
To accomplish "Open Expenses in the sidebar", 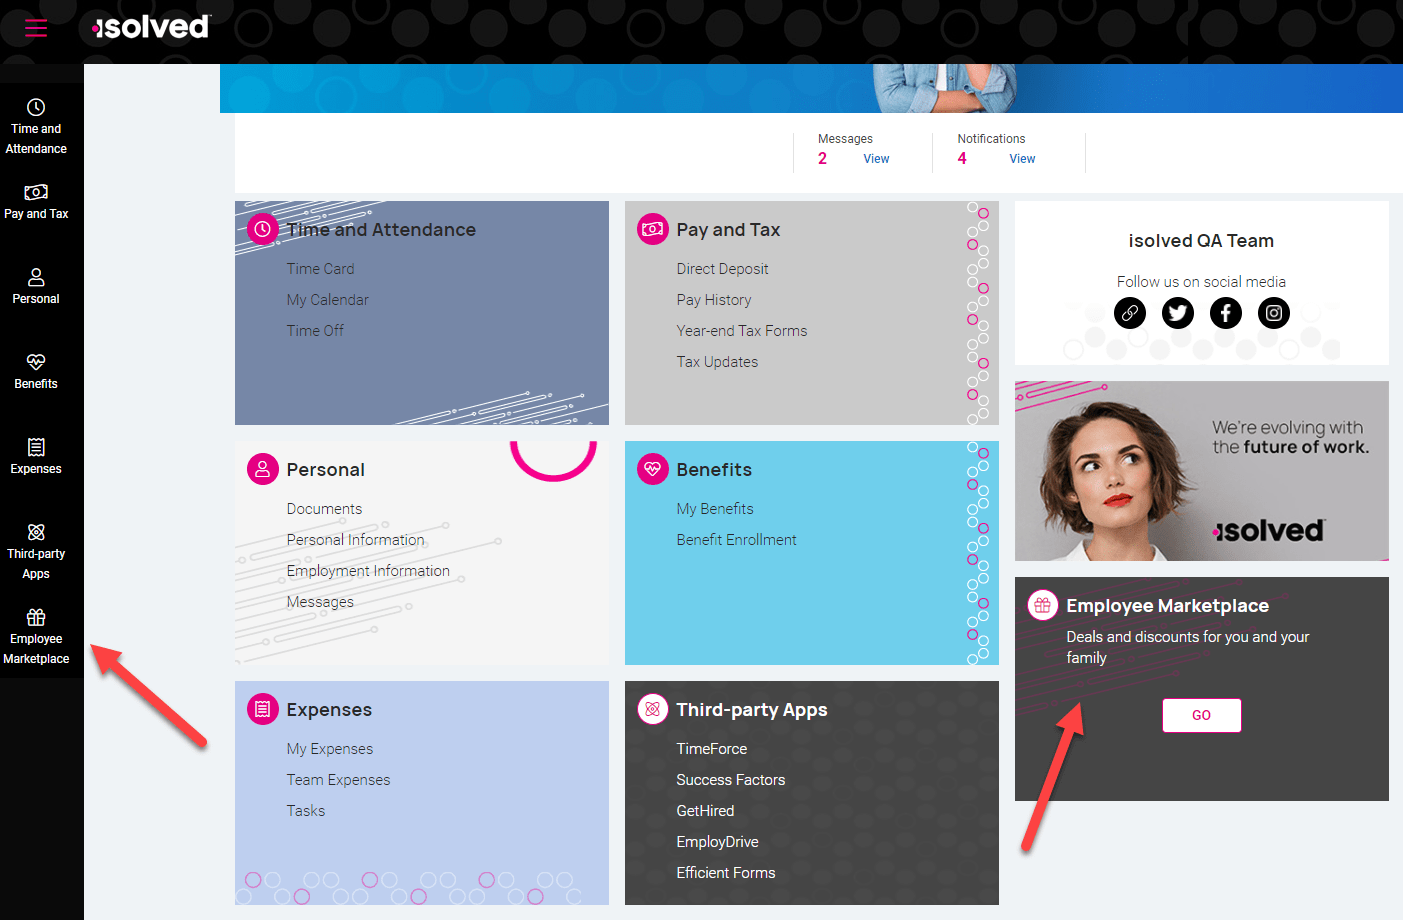I will click(36, 457).
